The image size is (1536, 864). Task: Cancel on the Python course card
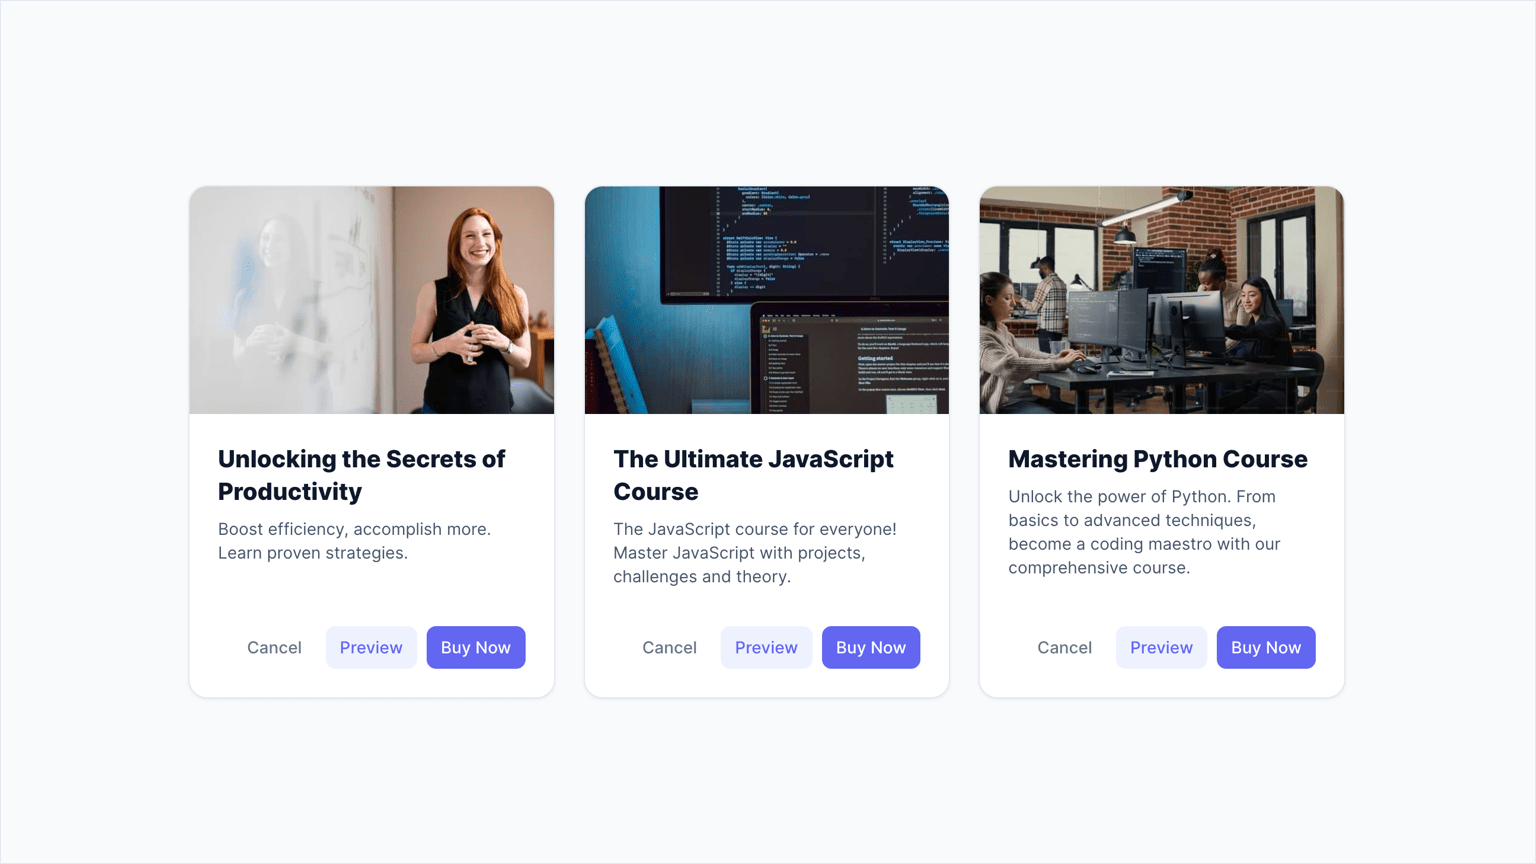pos(1064,647)
